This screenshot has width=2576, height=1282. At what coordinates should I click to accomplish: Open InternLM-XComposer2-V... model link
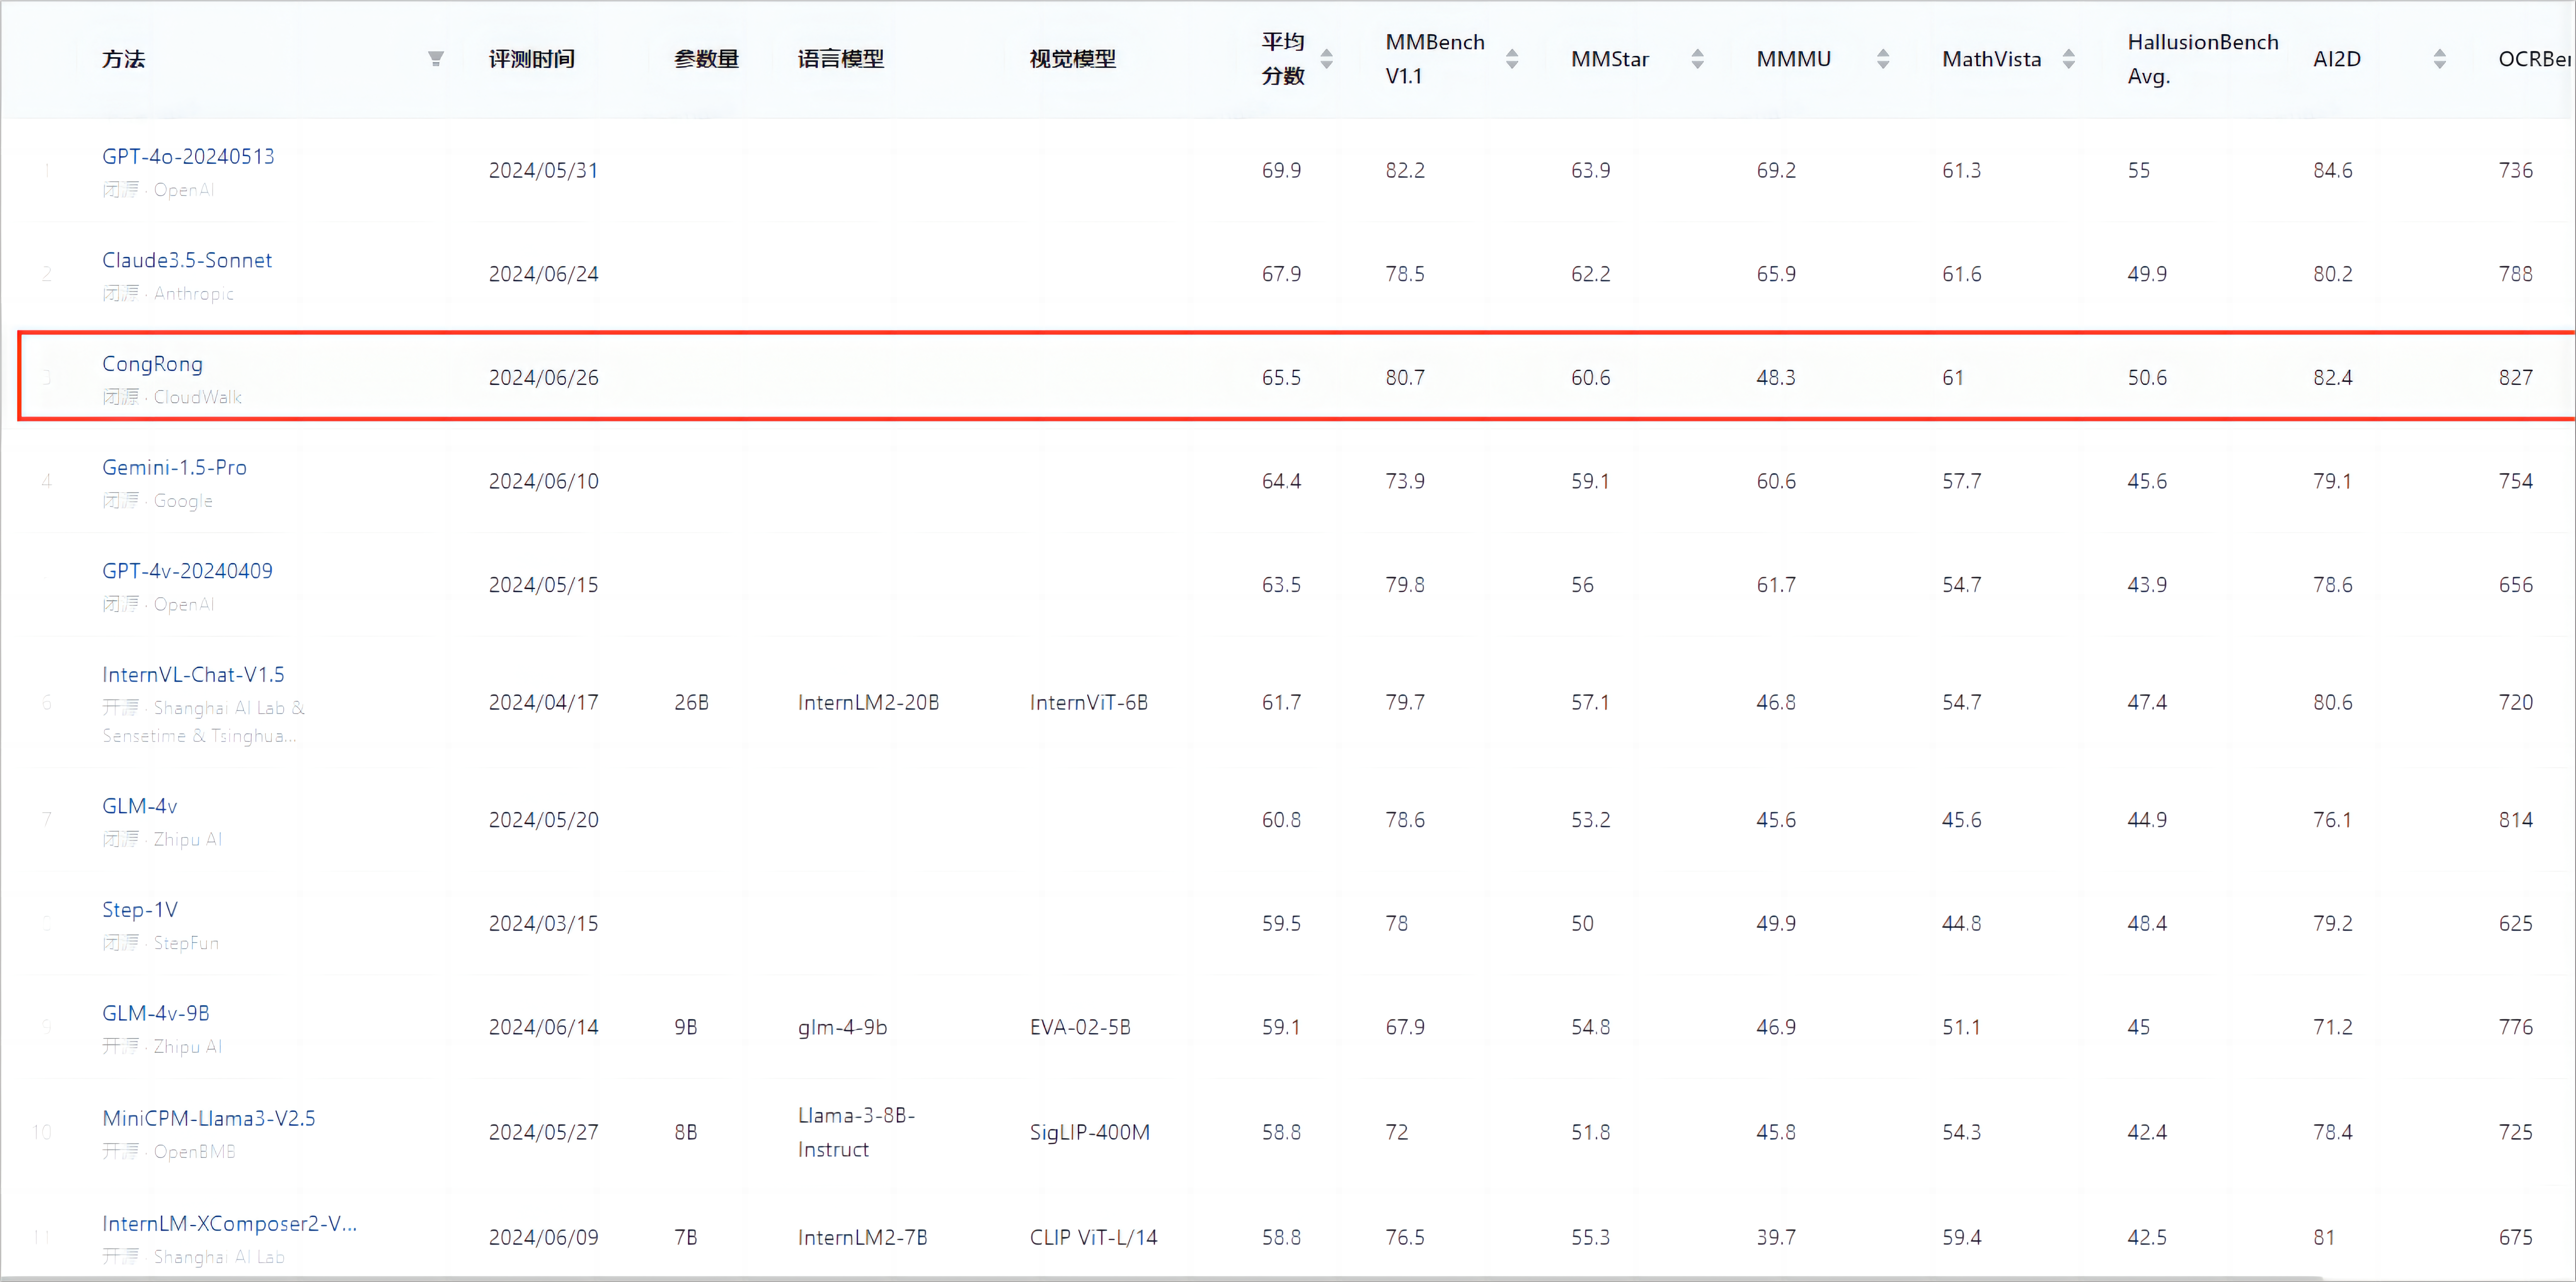(229, 1223)
